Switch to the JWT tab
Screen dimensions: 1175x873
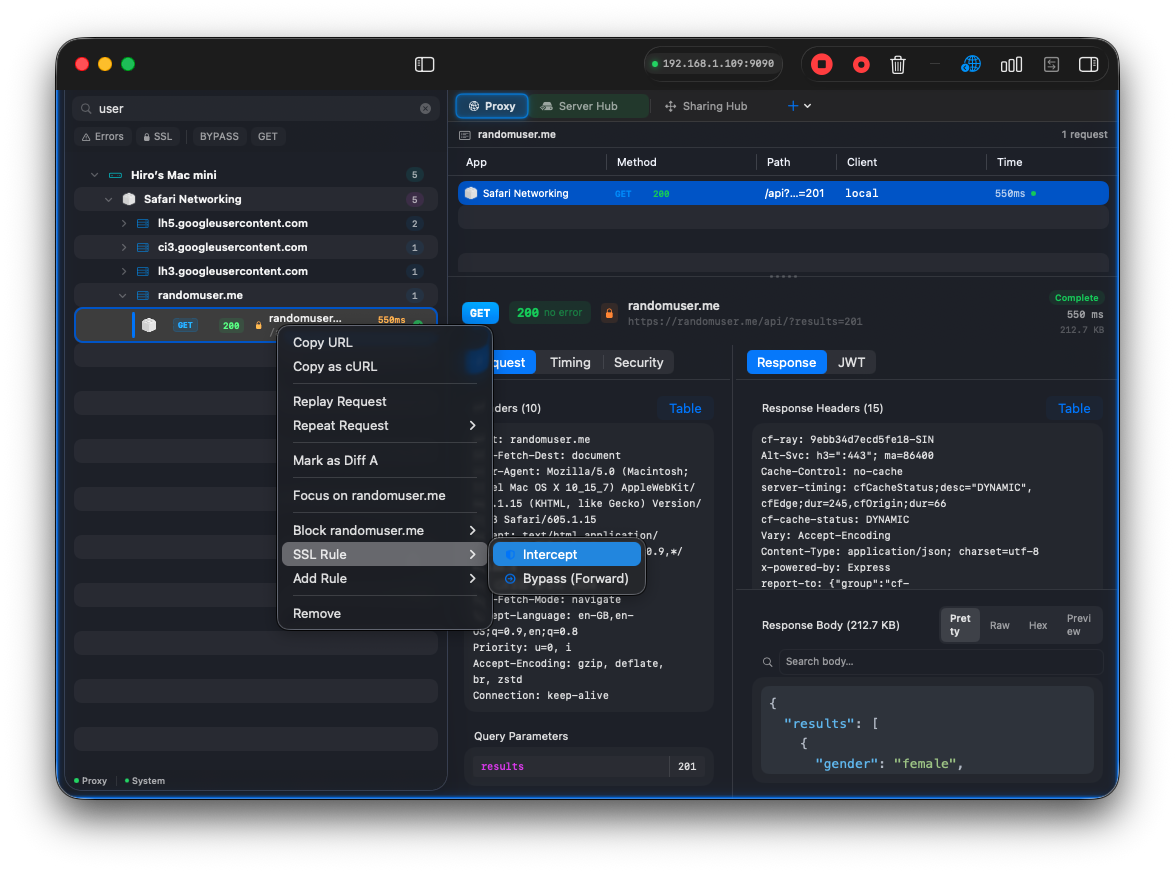pyautogui.click(x=851, y=362)
